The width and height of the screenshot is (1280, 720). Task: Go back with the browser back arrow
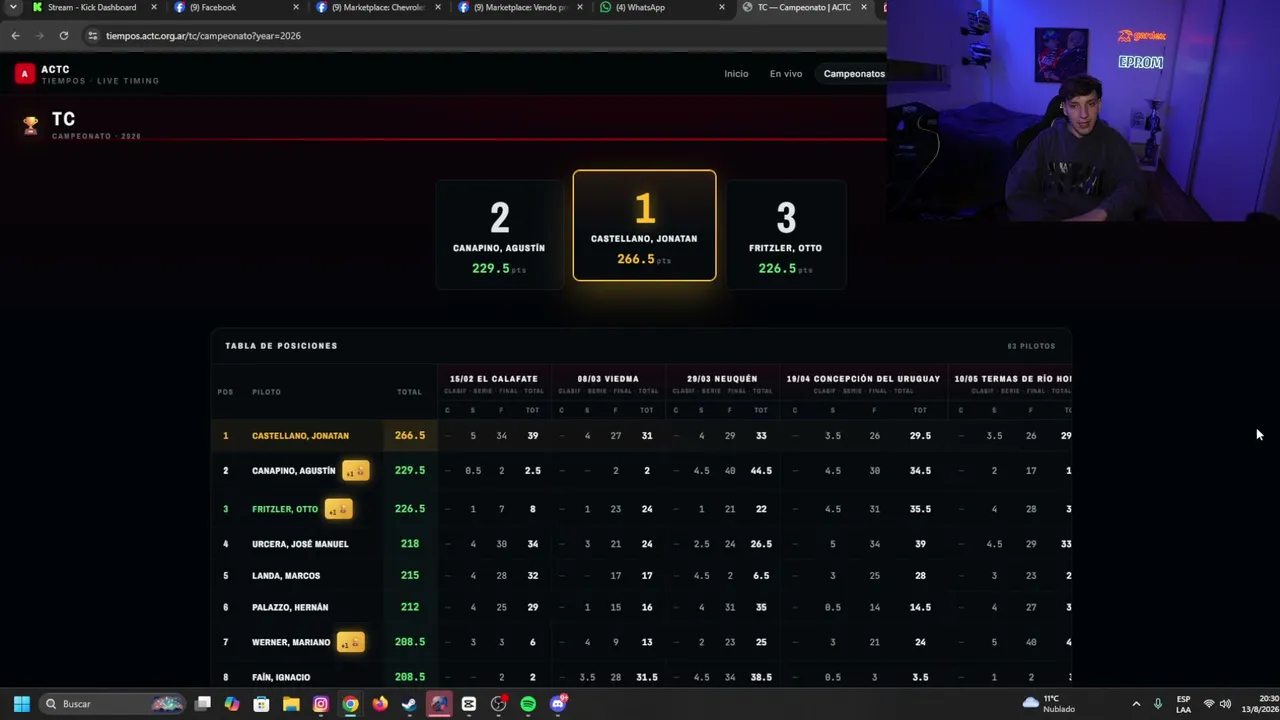[15, 36]
